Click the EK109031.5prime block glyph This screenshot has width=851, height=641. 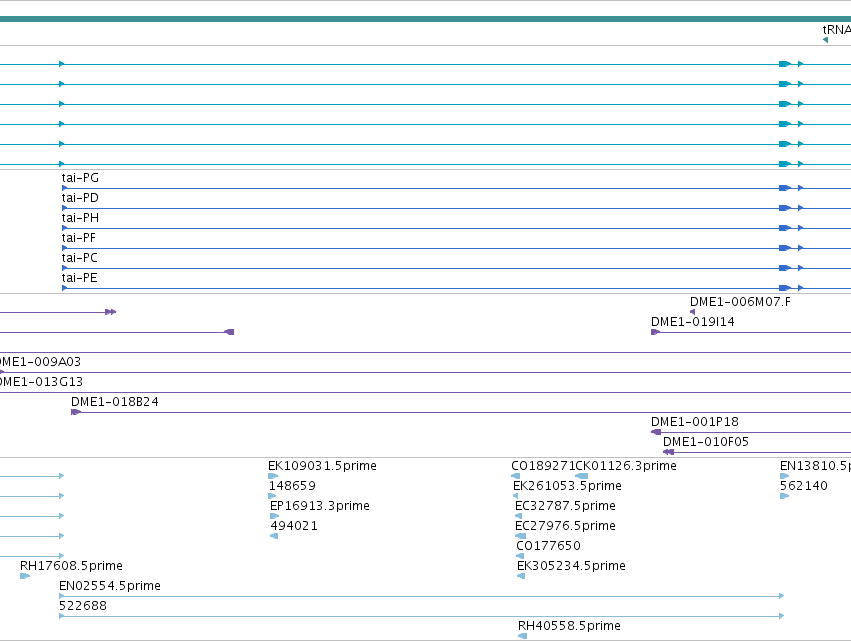coord(273,477)
